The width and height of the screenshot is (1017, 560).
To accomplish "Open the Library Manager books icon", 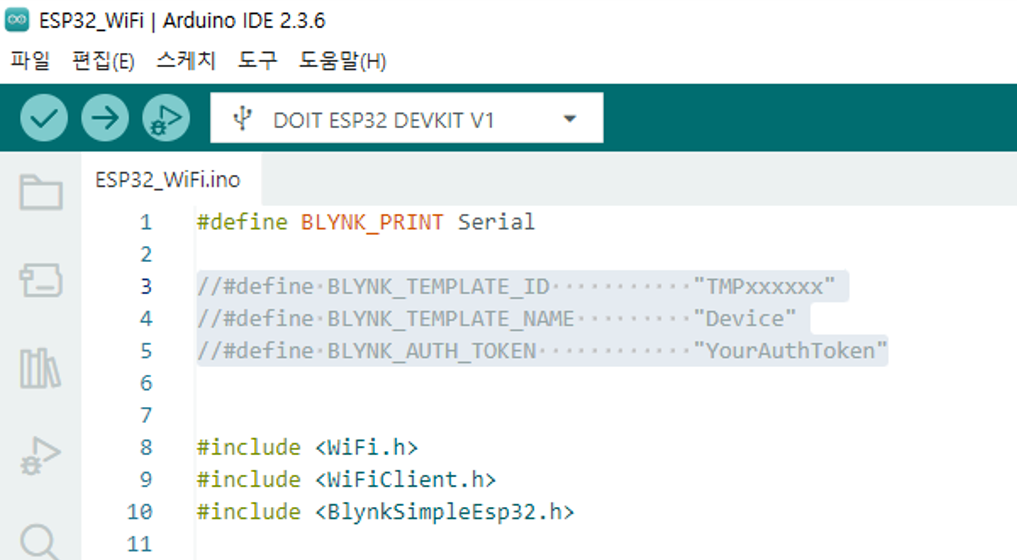I will 40,368.
